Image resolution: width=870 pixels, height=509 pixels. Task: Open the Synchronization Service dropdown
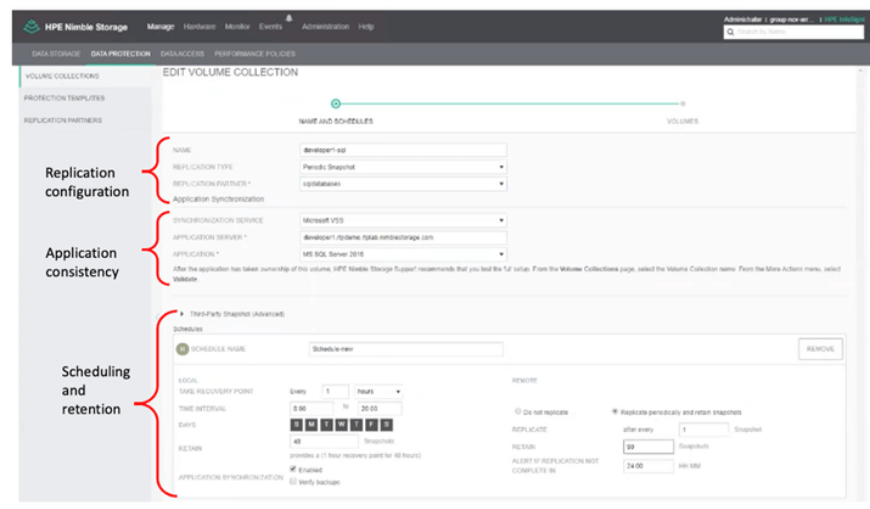click(403, 220)
